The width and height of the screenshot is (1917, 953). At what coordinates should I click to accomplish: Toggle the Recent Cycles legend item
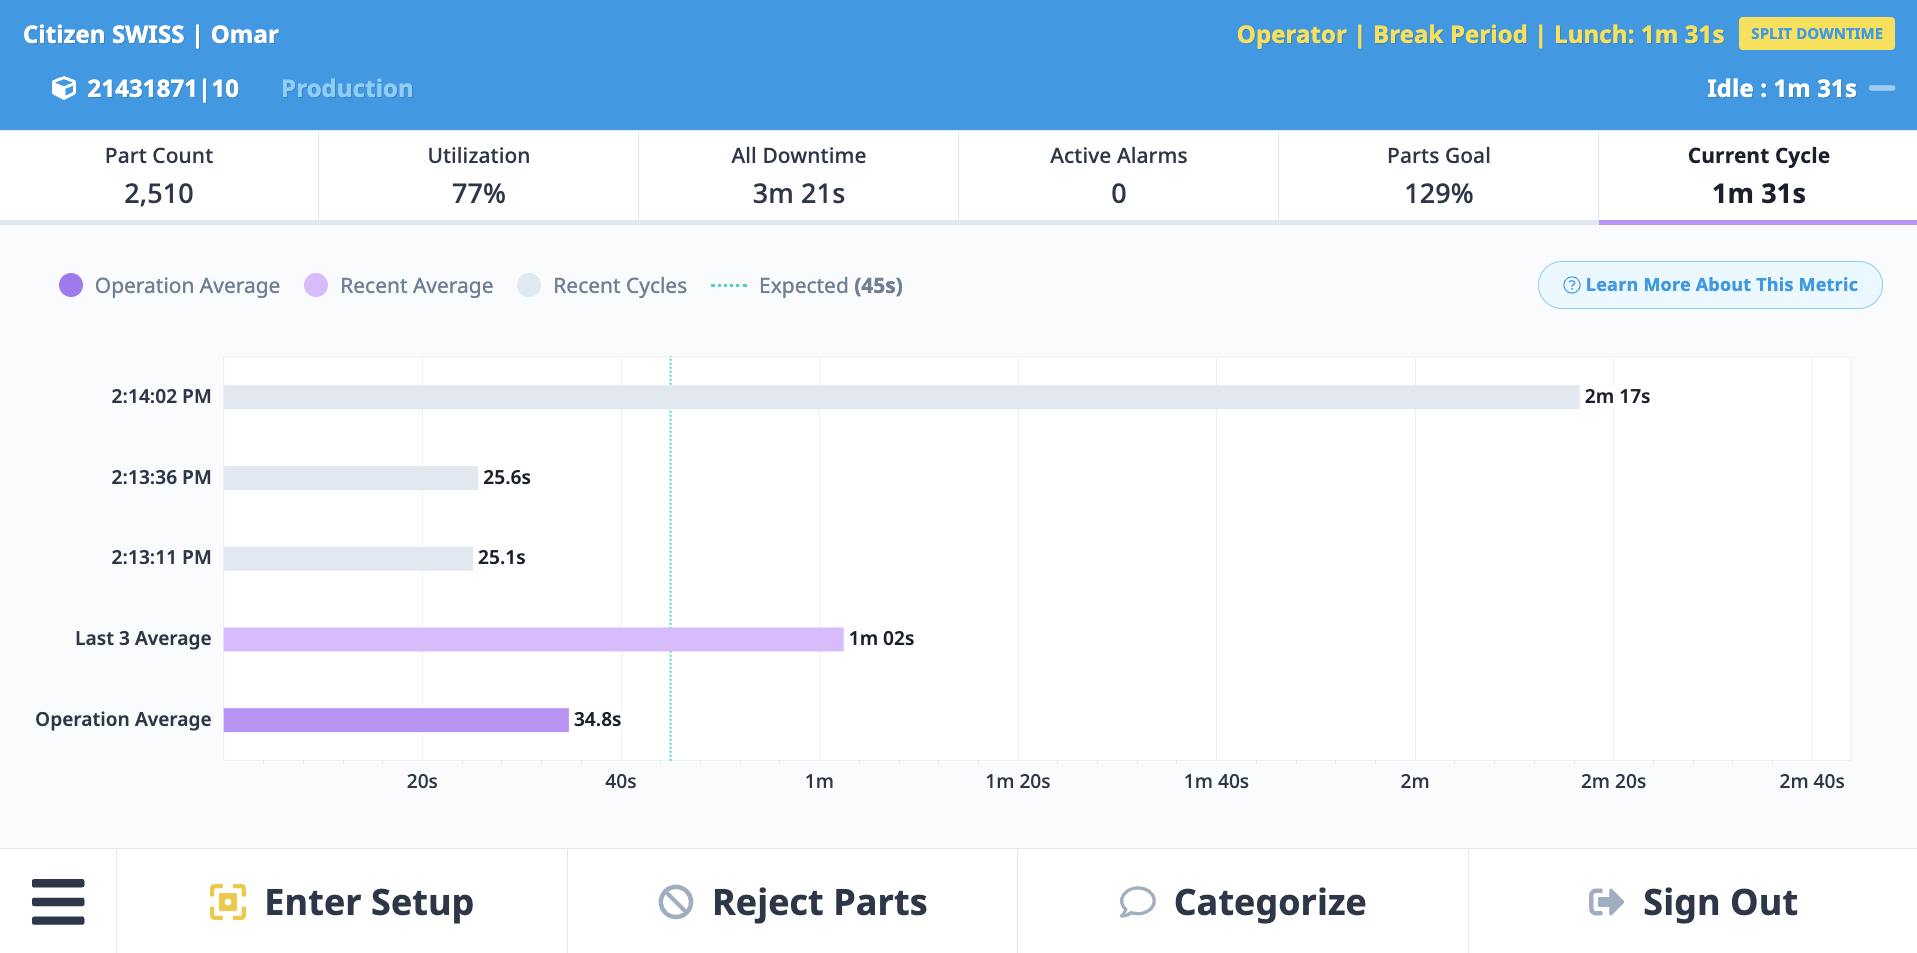coord(602,286)
